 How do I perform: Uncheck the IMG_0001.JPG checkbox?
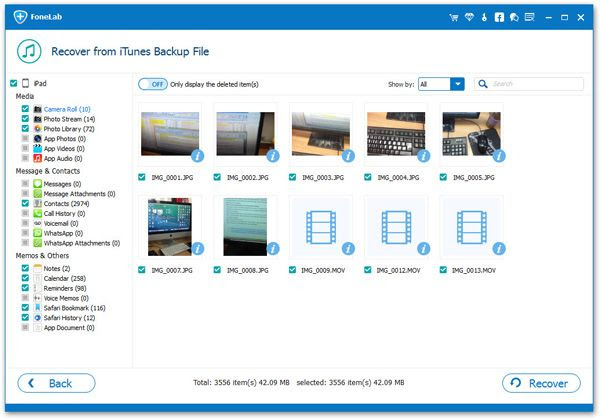pyautogui.click(x=142, y=177)
